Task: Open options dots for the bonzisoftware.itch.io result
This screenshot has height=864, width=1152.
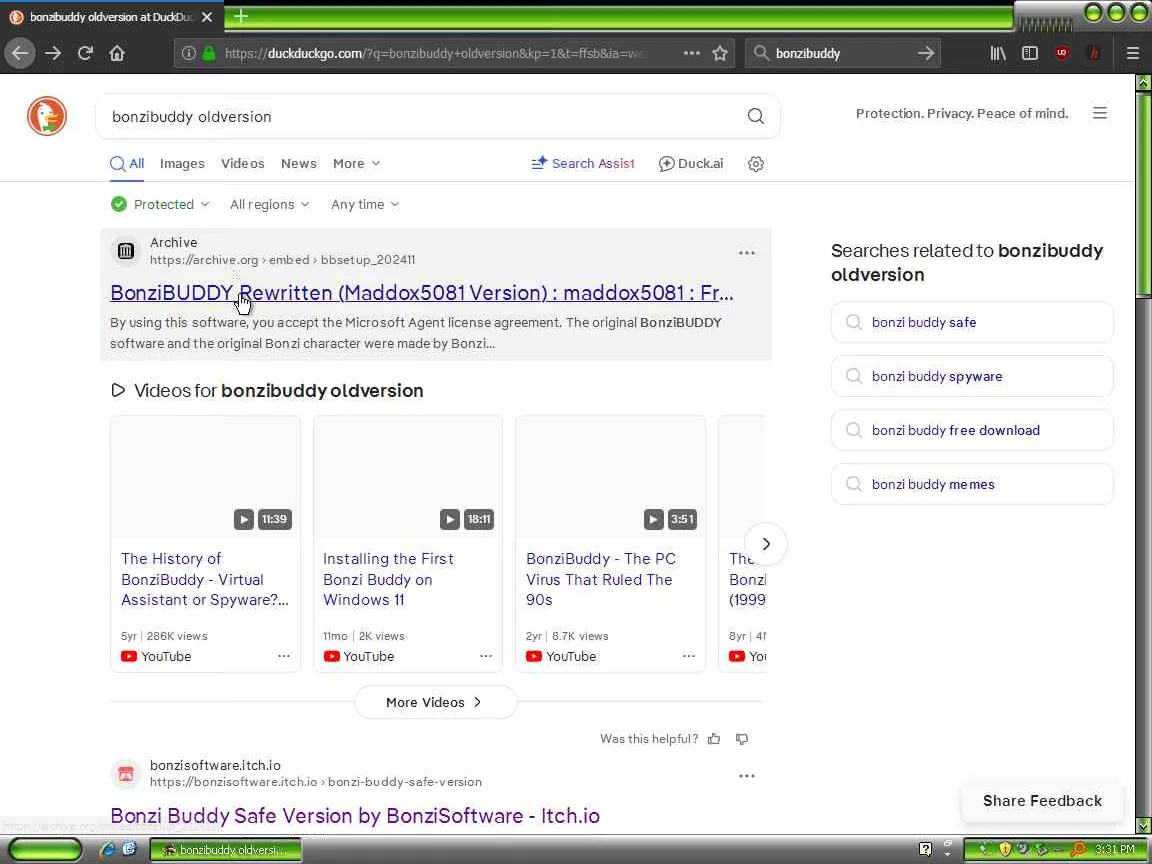Action: [746, 776]
